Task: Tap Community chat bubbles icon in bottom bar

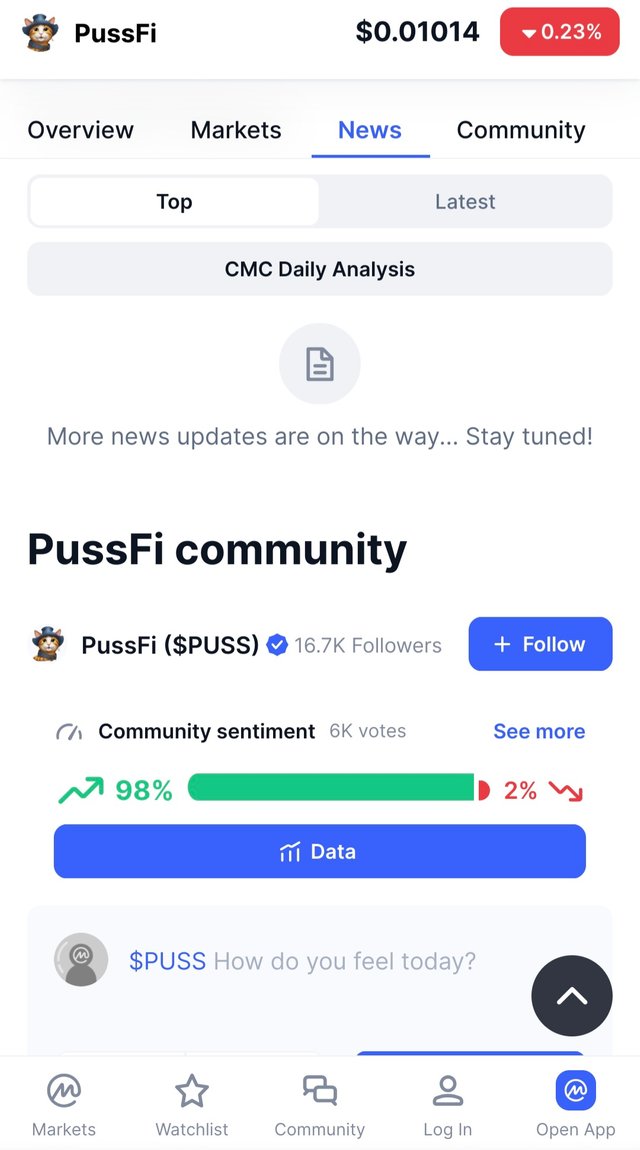Action: 320,1091
